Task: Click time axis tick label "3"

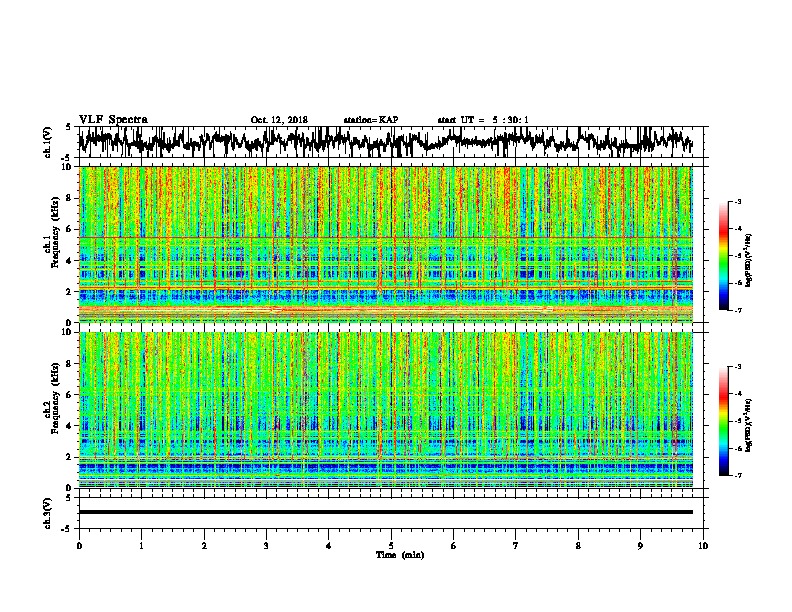Action: (266, 546)
